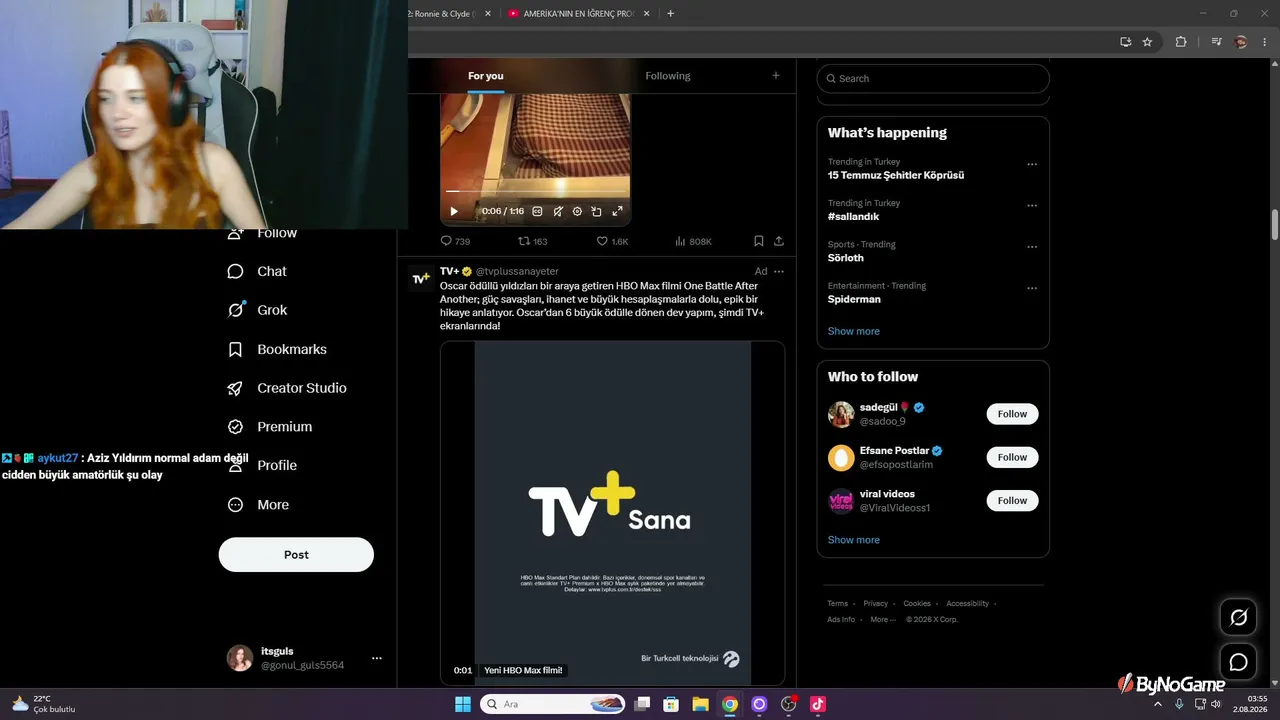Open TikTok from the taskbar
This screenshot has height=720, width=1280.
(818, 704)
